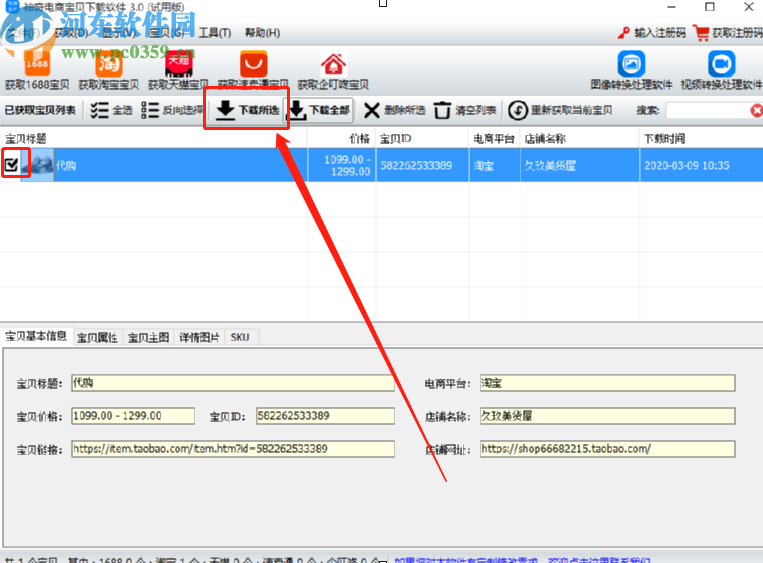Switch to the 宝贝基本信息 tab
The image size is (763, 563).
[x=36, y=336]
